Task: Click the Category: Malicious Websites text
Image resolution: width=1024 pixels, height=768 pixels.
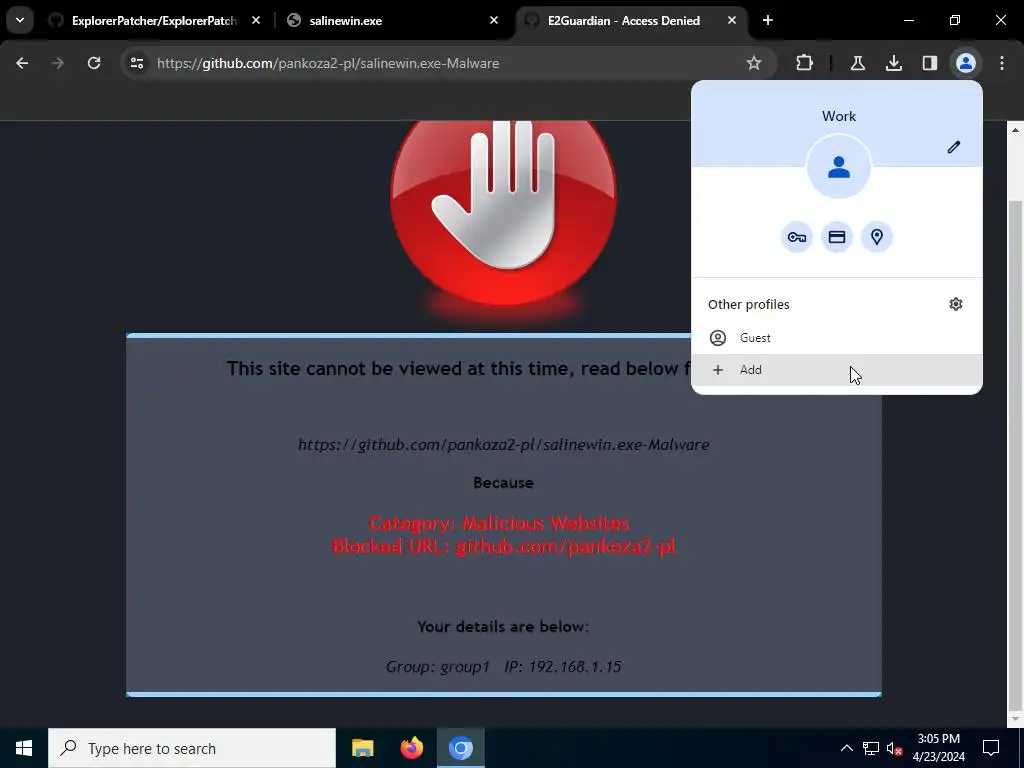Action: click(499, 523)
